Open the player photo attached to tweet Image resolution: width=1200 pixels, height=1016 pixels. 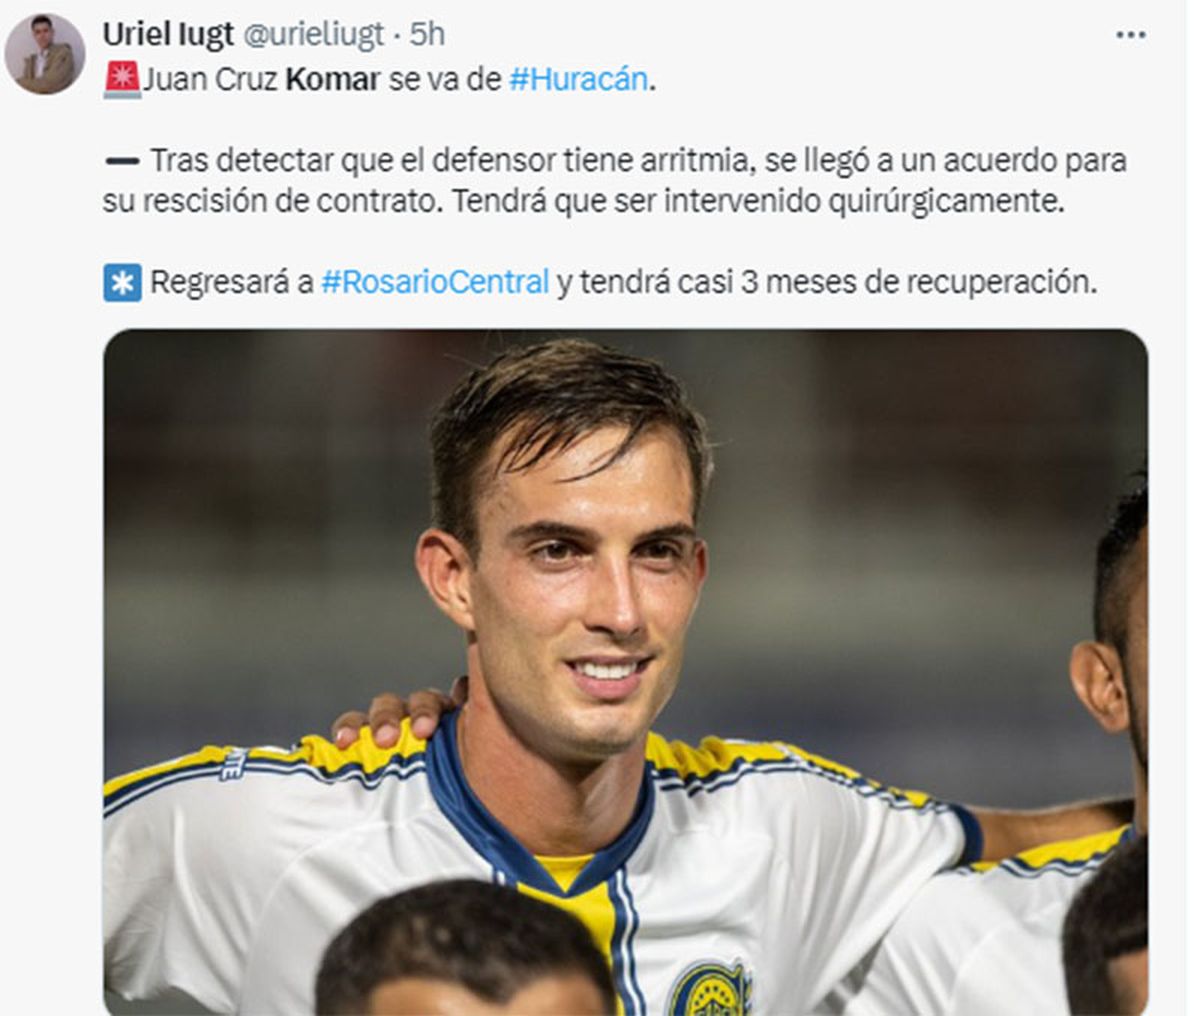[x=625, y=672]
